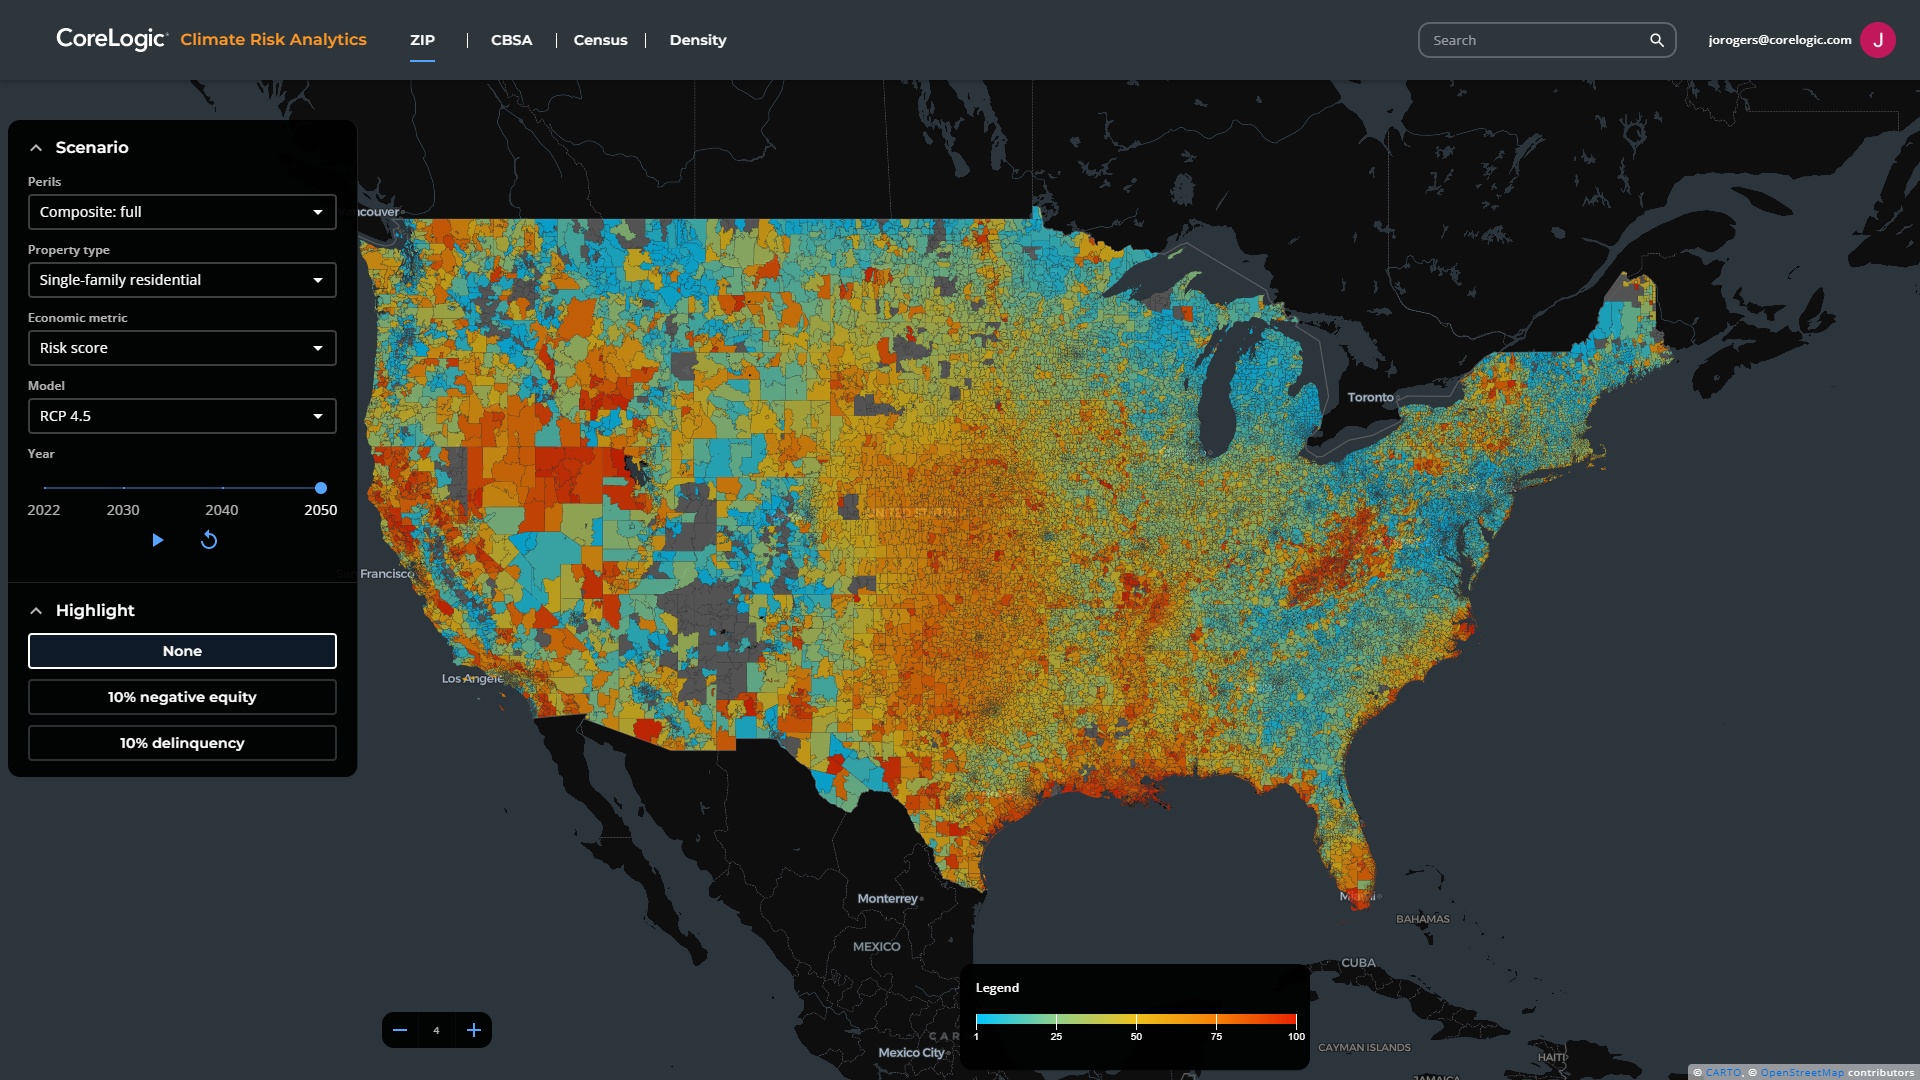Image resolution: width=1920 pixels, height=1080 pixels.
Task: Collapse the Scenario panel
Action: (36, 147)
